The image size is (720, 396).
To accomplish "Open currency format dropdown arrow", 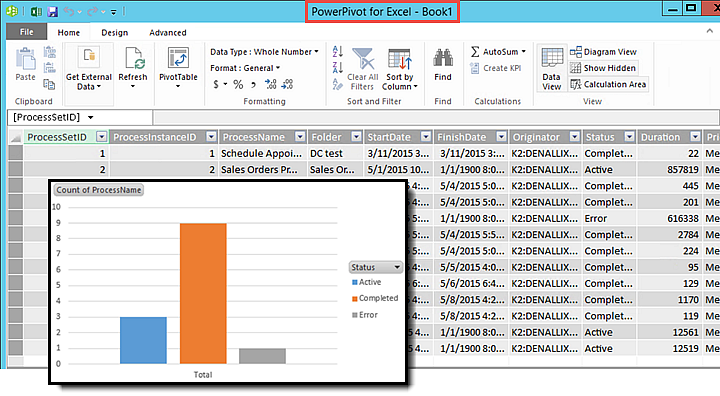I will click(x=225, y=84).
